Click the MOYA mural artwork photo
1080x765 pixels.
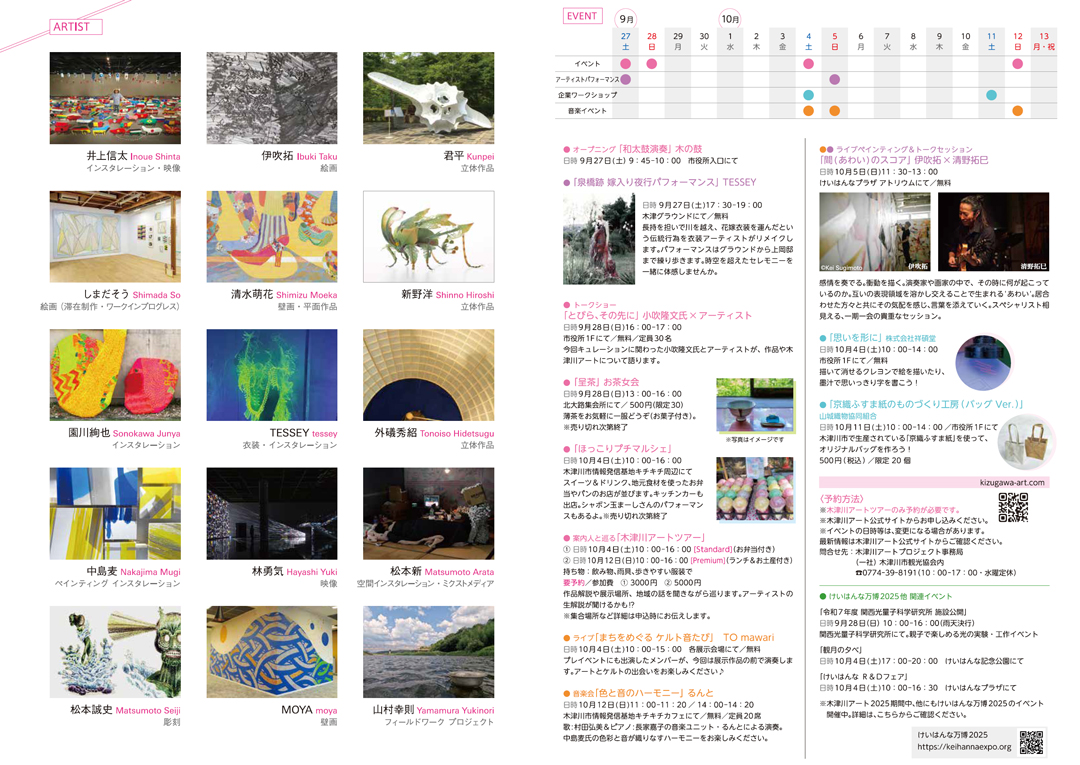271,652
